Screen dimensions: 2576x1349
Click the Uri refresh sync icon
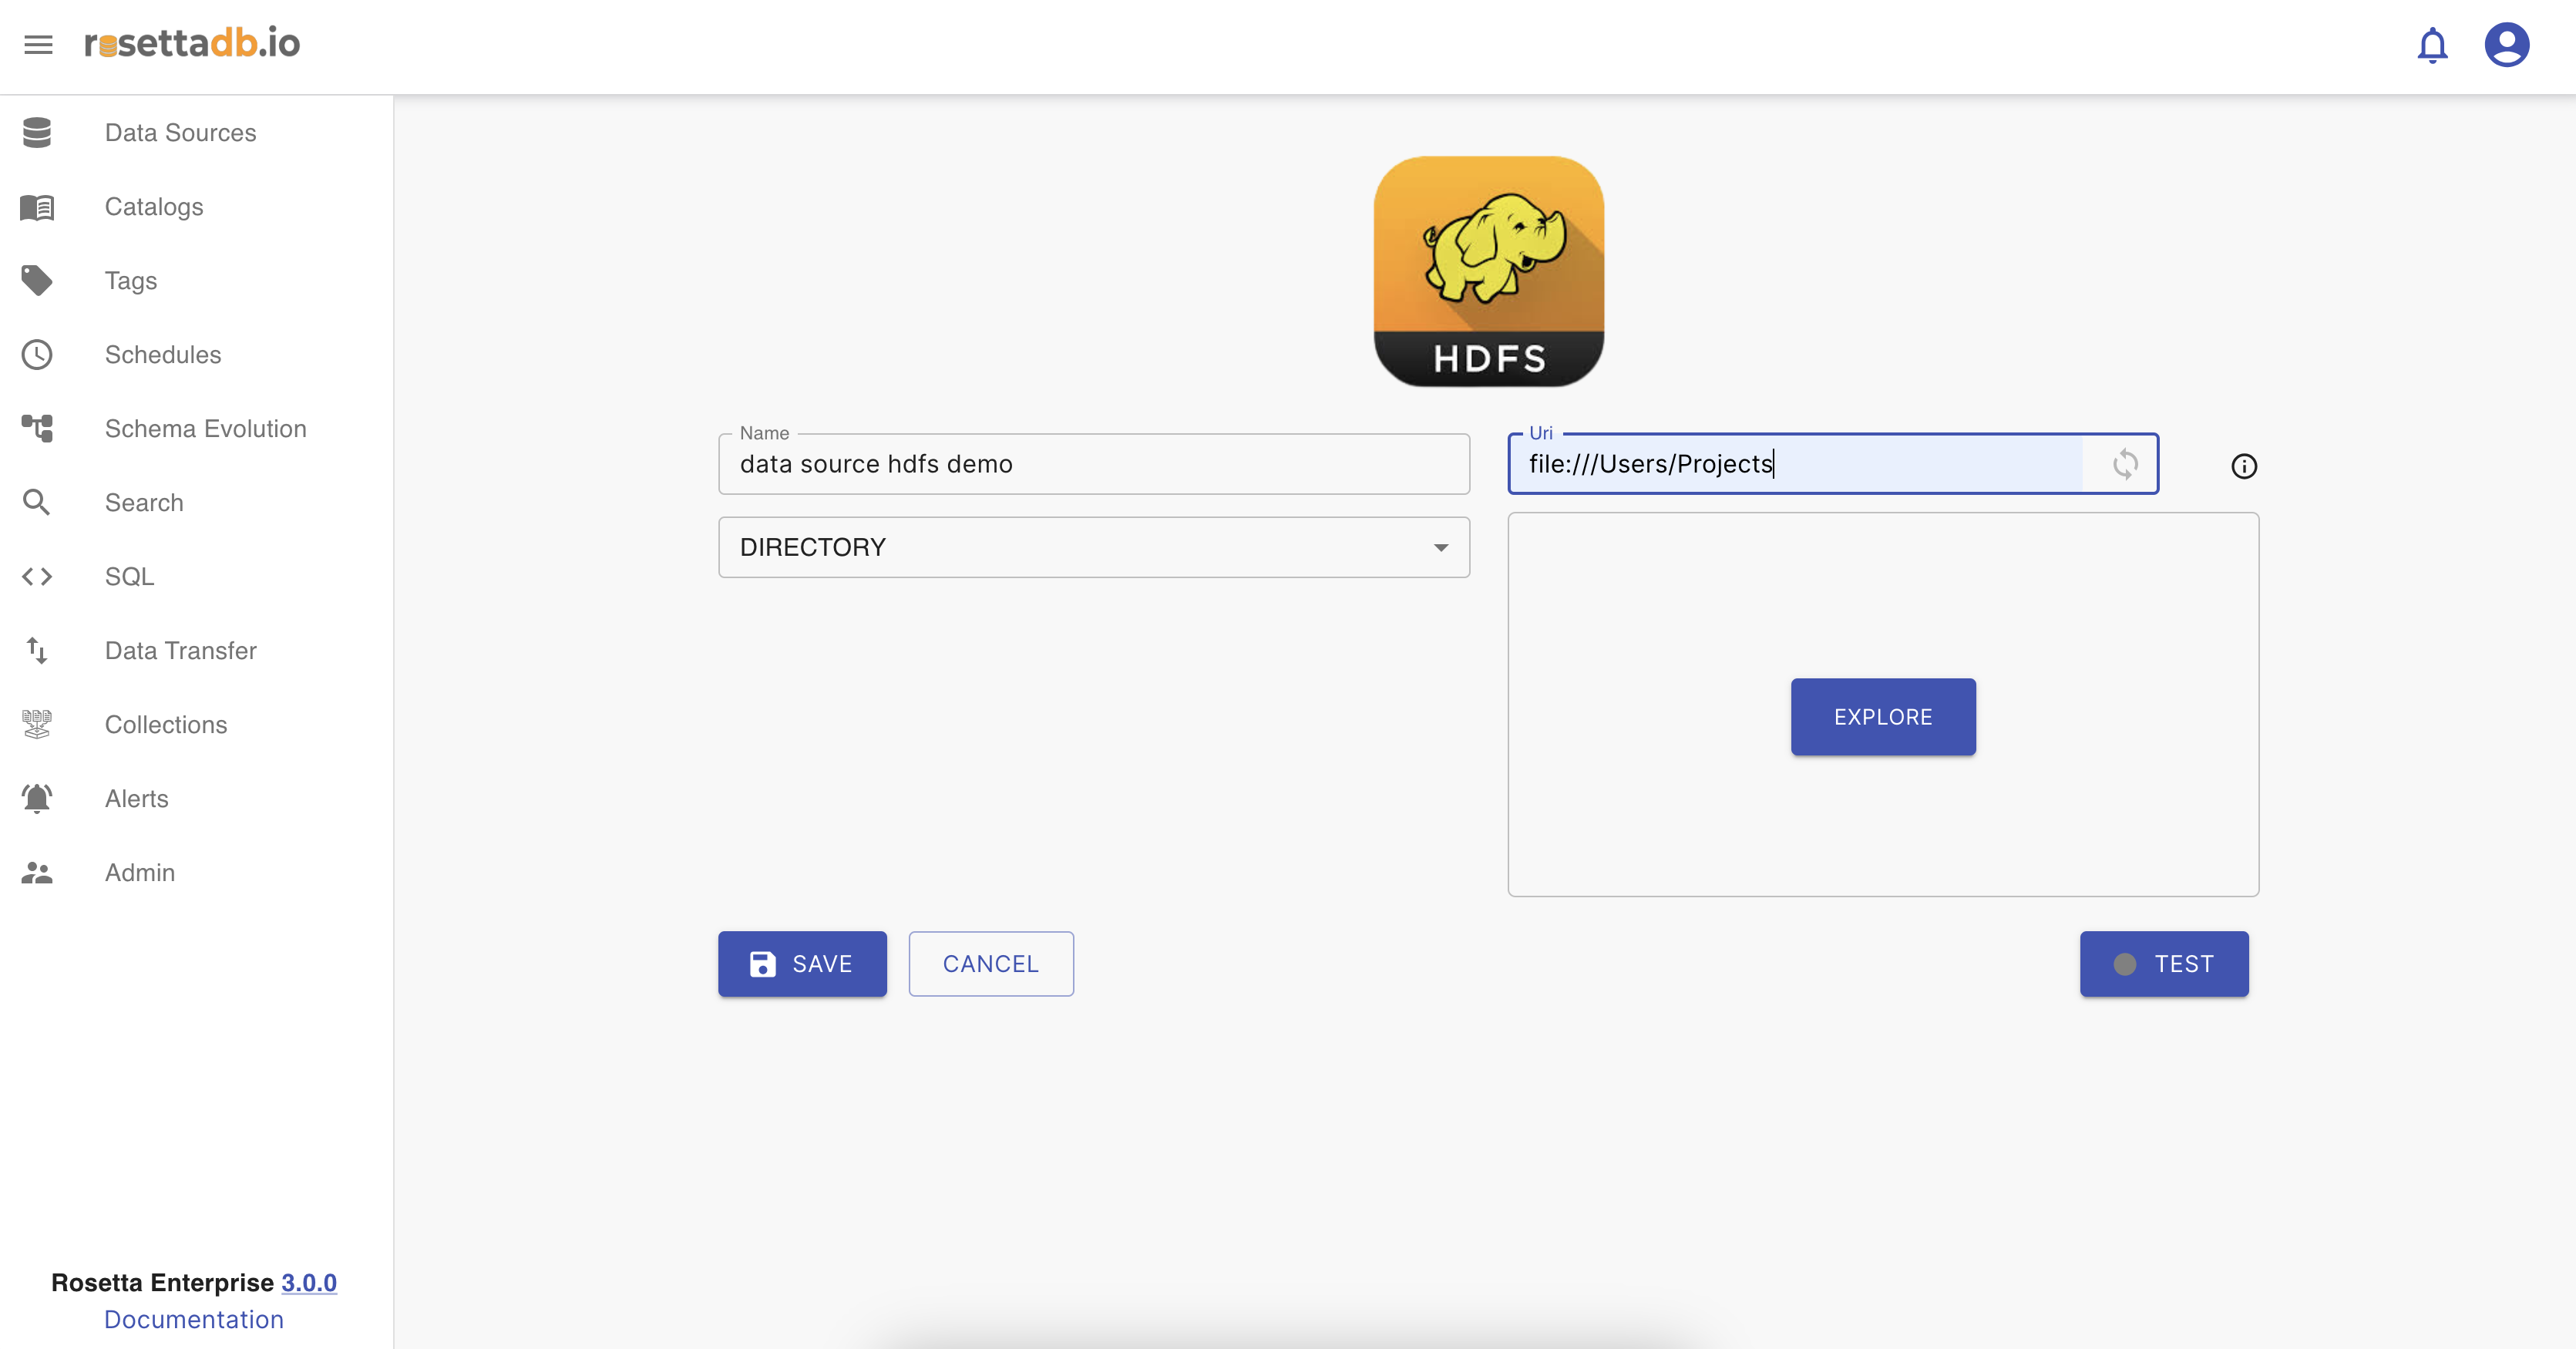(x=2125, y=464)
